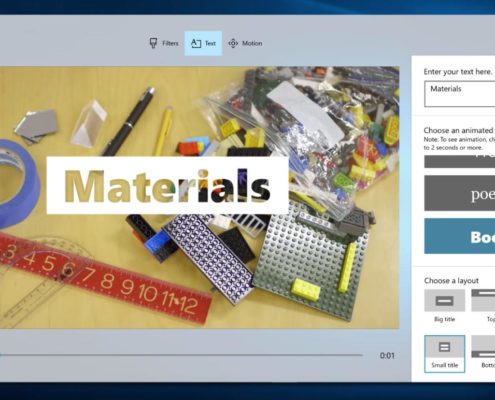Open the Filters tab
Viewport: 495px width, 400px height.
coord(164,43)
